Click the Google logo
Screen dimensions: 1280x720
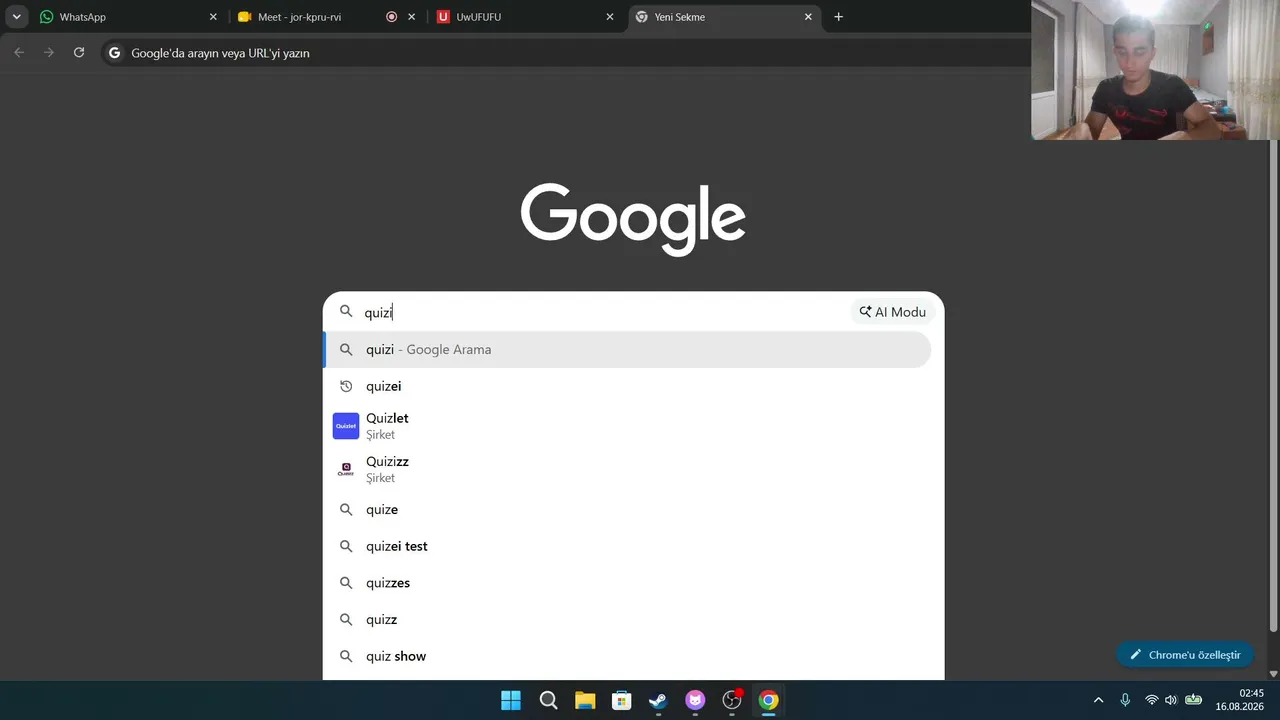tap(633, 218)
